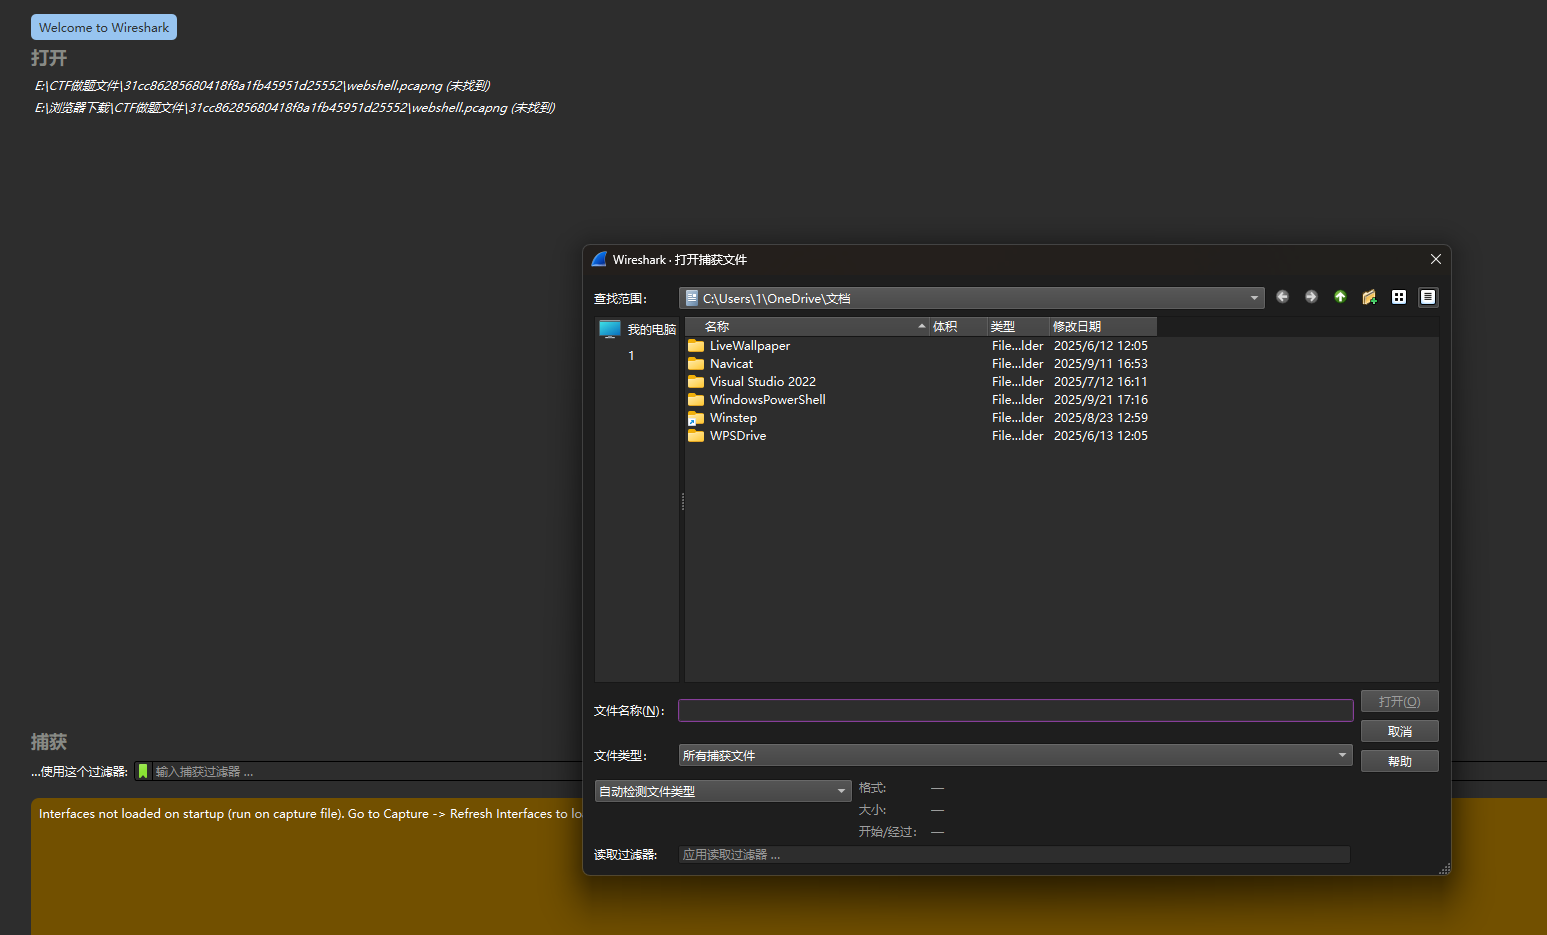Select the Navicat folder name
Screen dimensions: 1547x935
731,364
